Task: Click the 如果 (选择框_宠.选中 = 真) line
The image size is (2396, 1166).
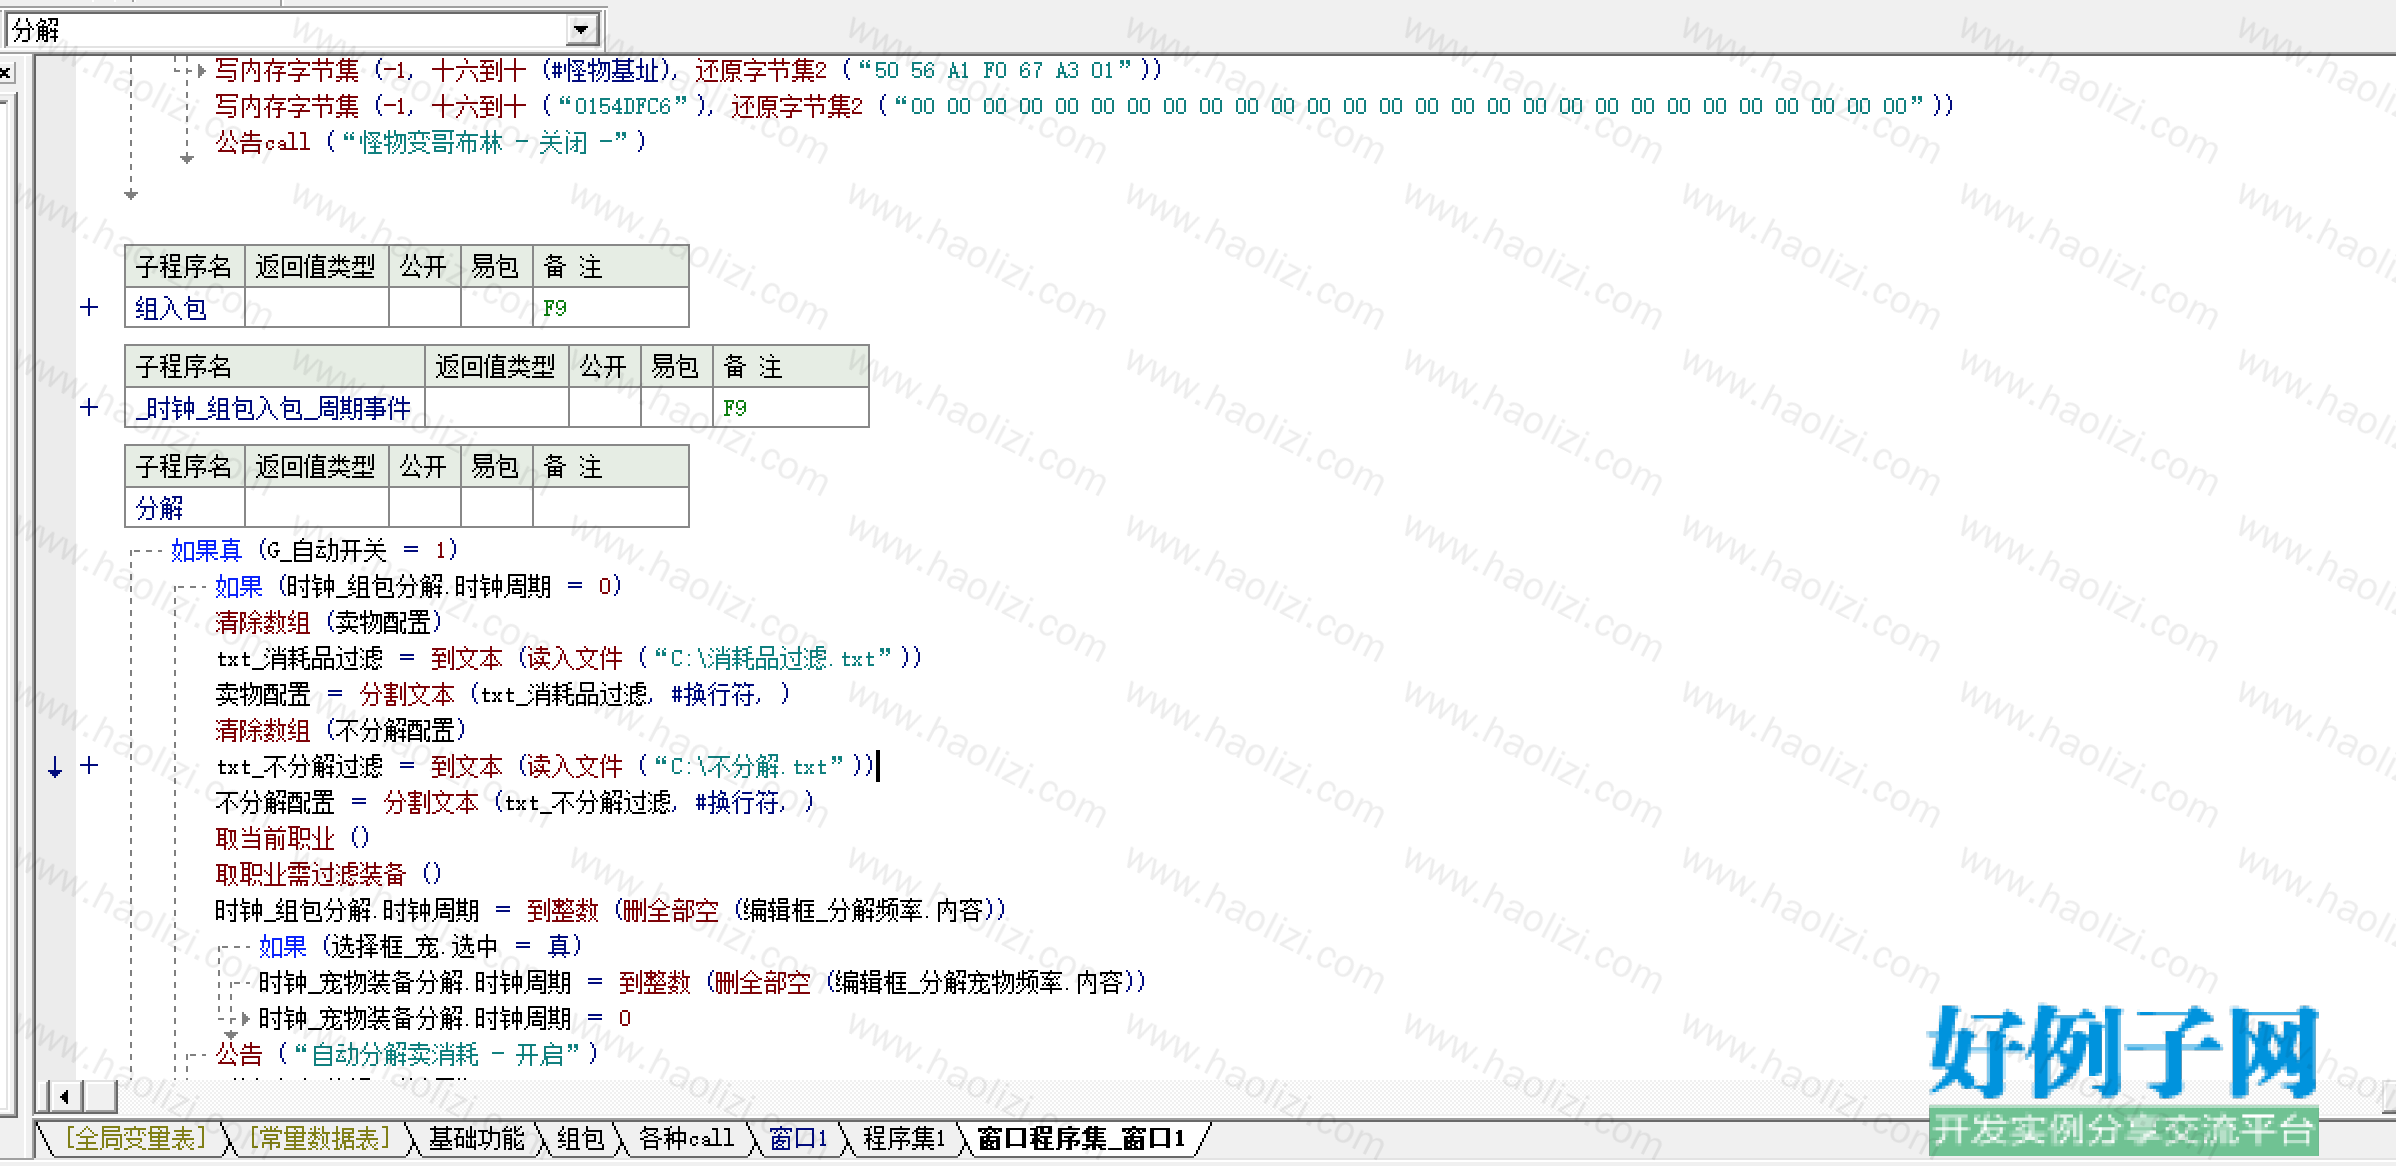Action: click(420, 946)
